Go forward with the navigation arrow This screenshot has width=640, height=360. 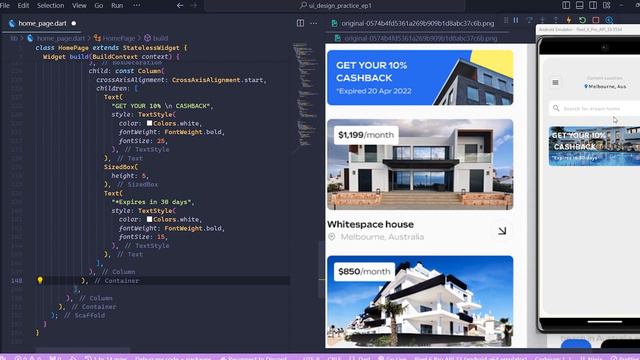point(194,5)
